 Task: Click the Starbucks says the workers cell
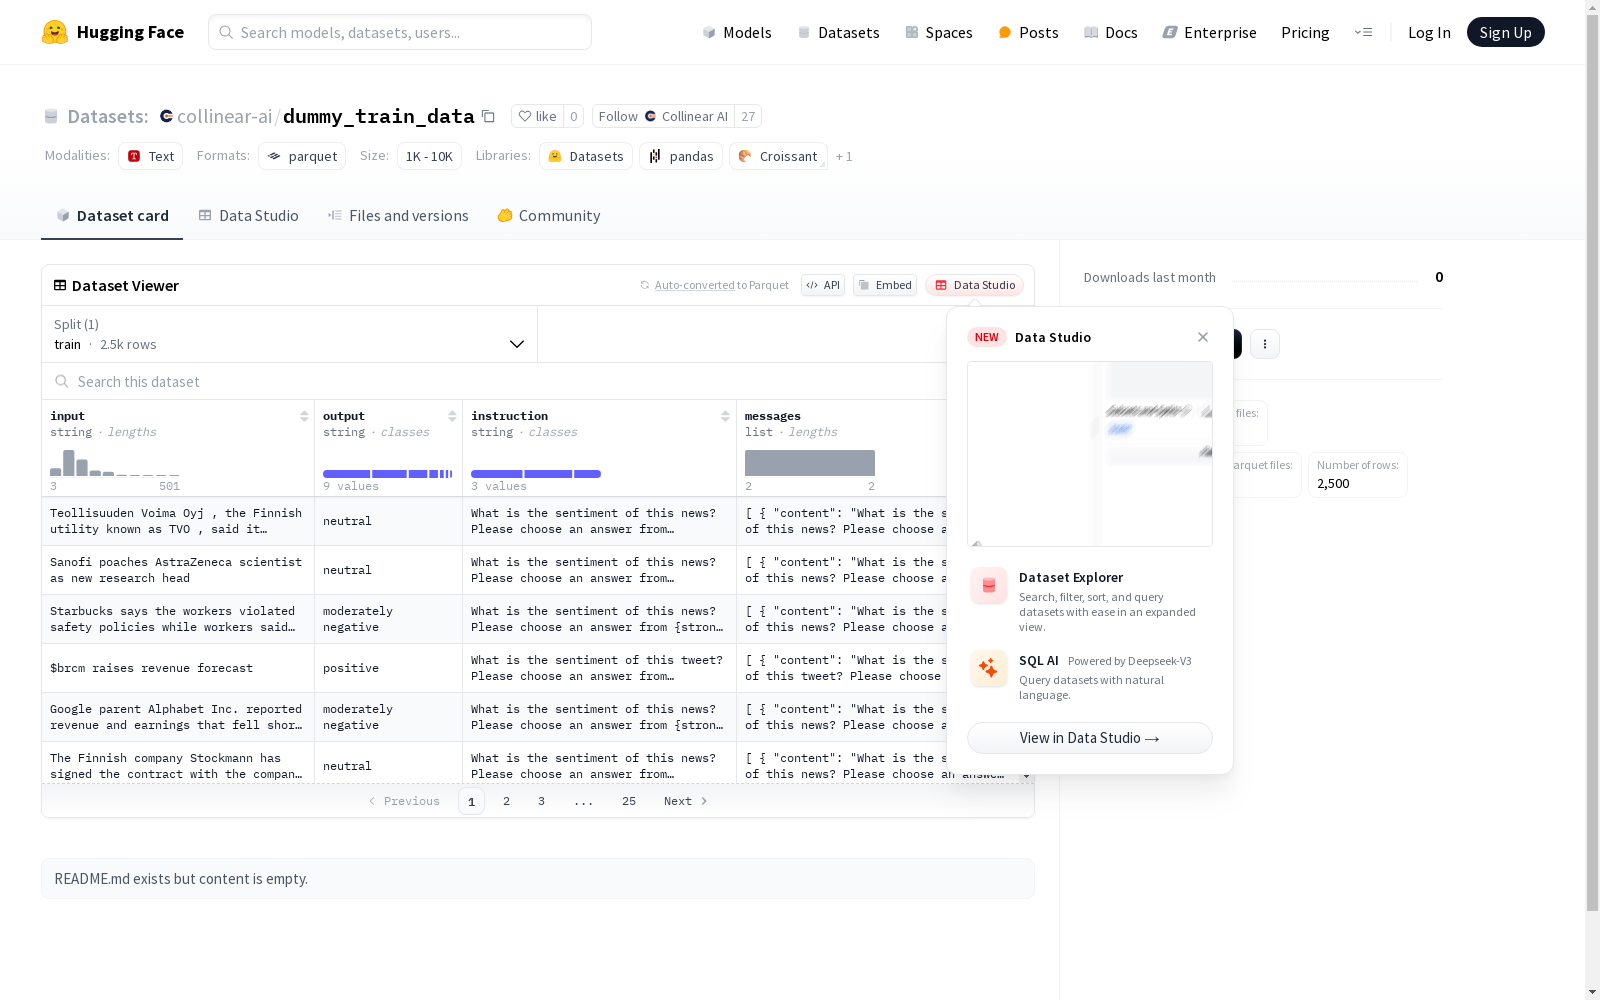pos(178,619)
